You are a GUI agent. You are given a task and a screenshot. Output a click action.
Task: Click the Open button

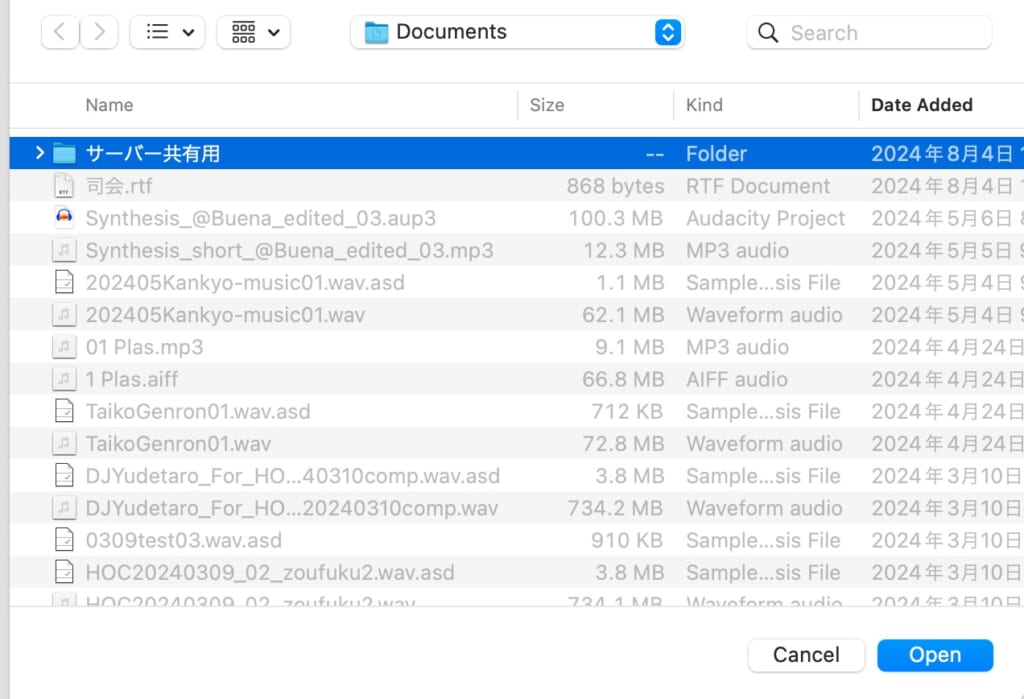click(x=935, y=655)
